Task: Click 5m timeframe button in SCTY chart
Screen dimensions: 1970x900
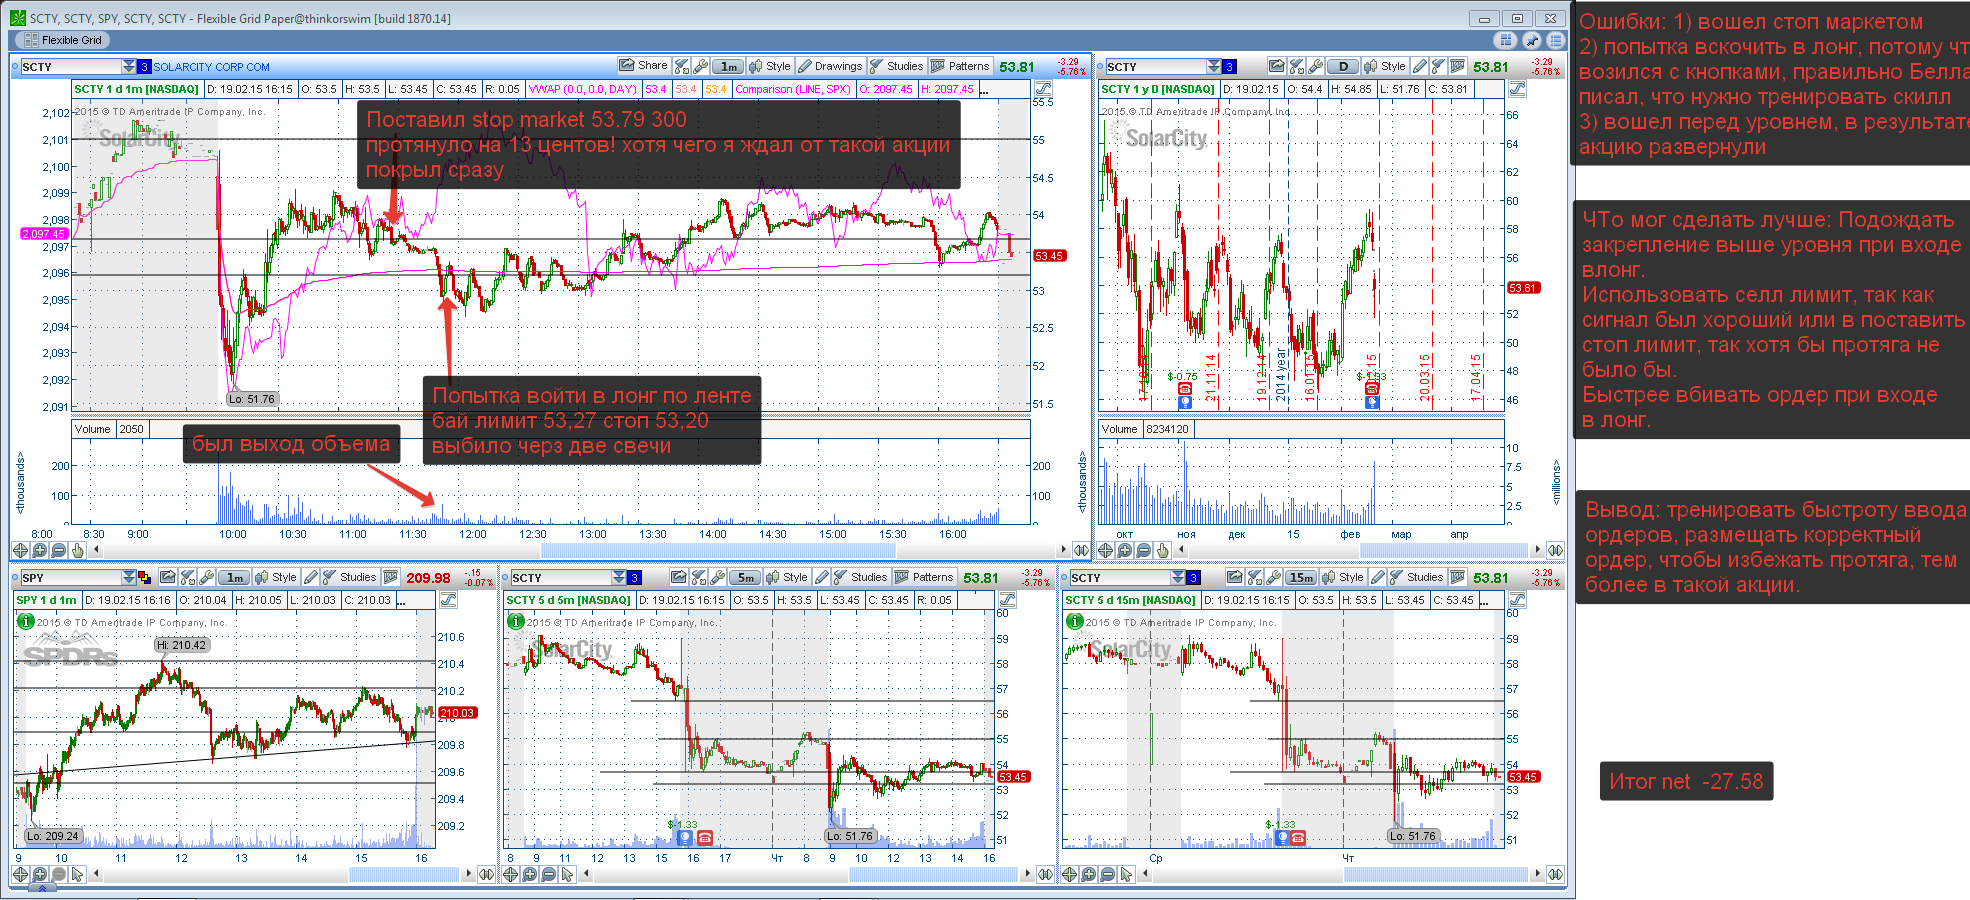Action: click(745, 578)
